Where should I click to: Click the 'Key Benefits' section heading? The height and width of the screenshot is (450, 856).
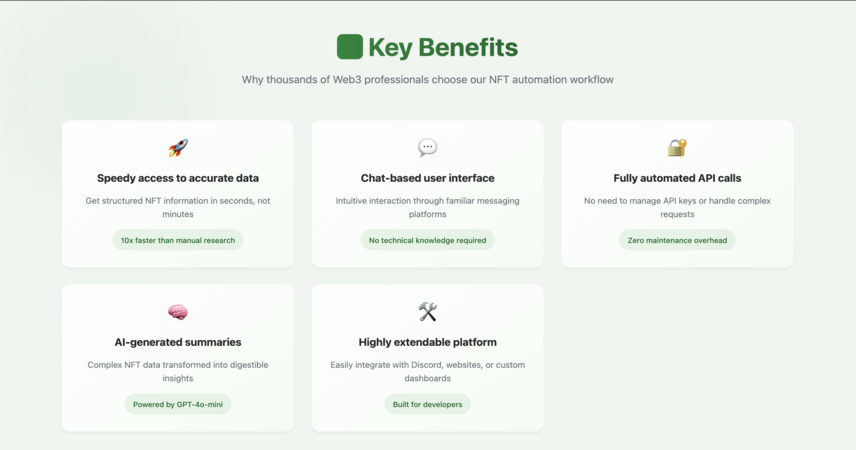(443, 47)
